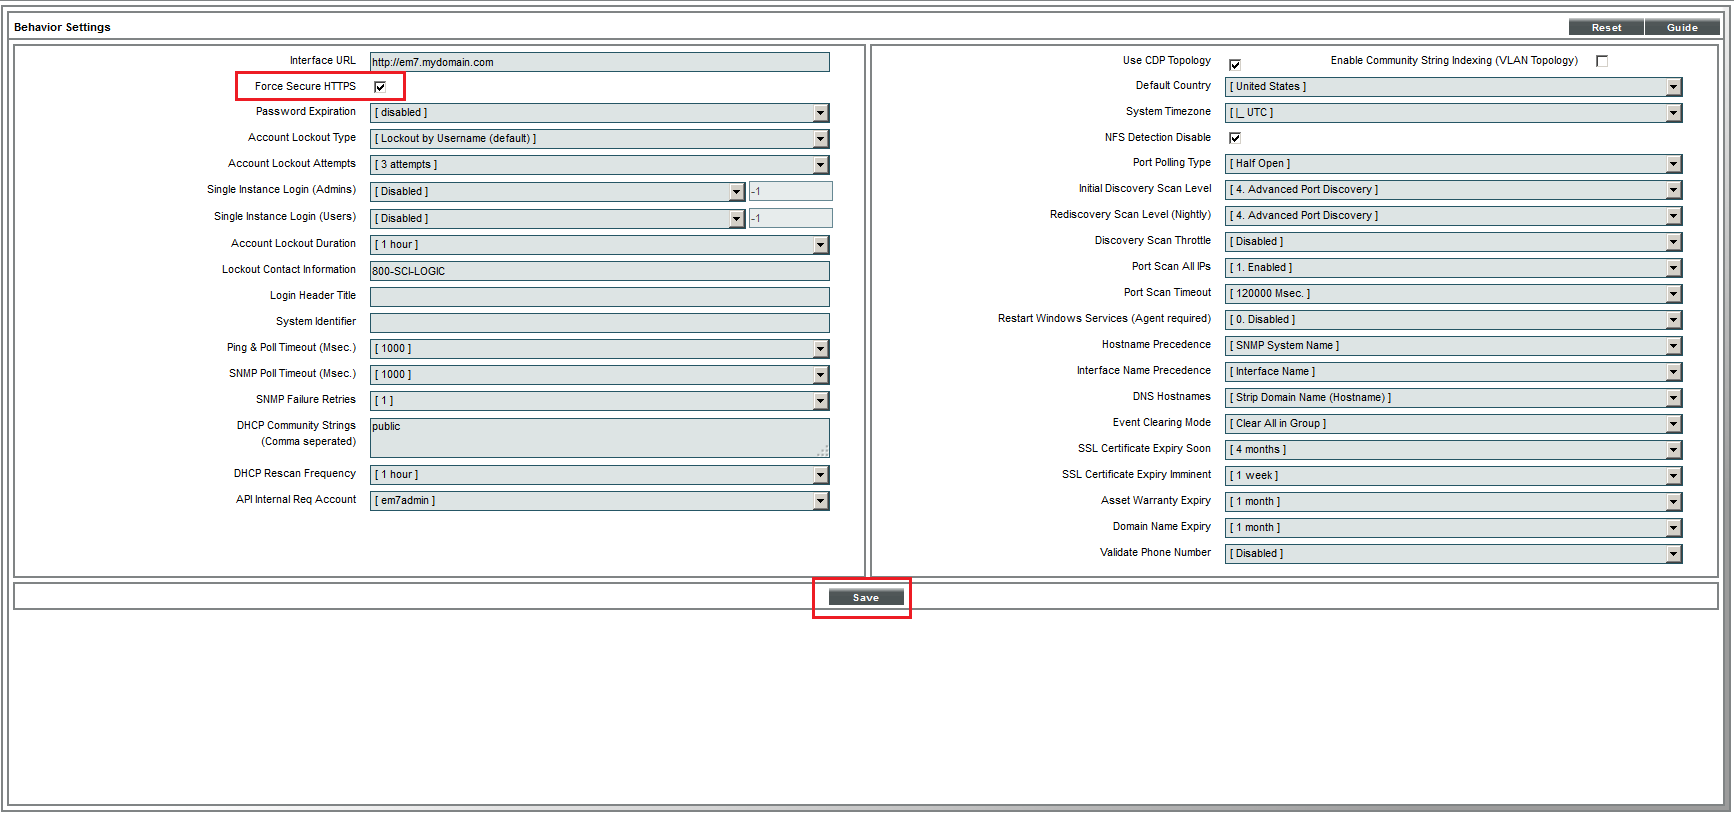Enable Community String Indexing (VLAN Topology) checkbox
This screenshot has width=1734, height=815.
point(1602,61)
